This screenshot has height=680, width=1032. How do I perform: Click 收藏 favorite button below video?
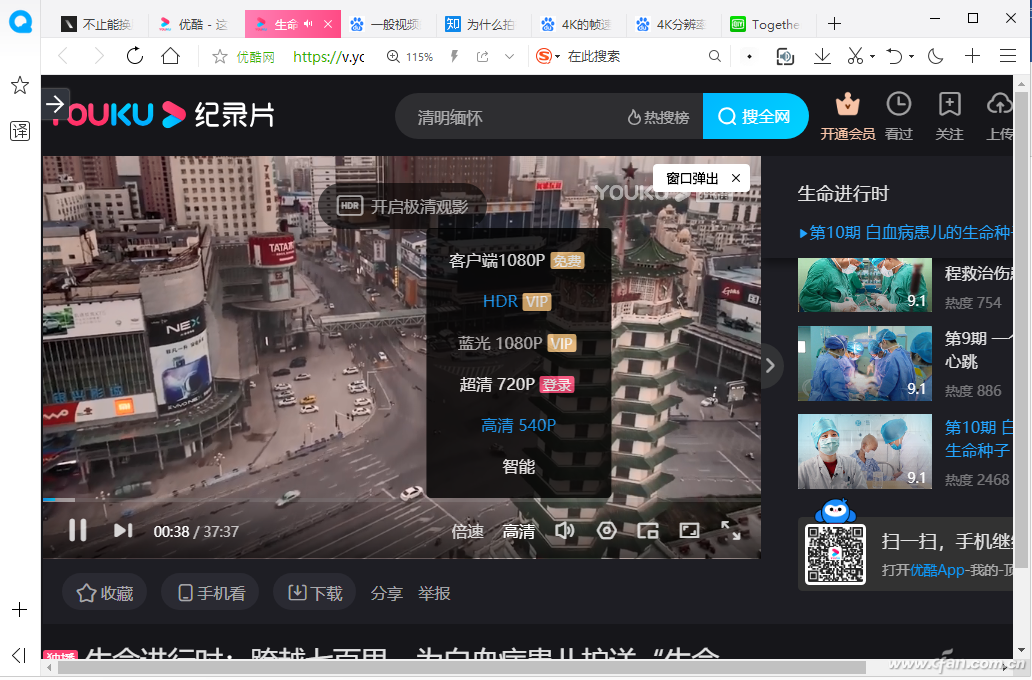(105, 593)
